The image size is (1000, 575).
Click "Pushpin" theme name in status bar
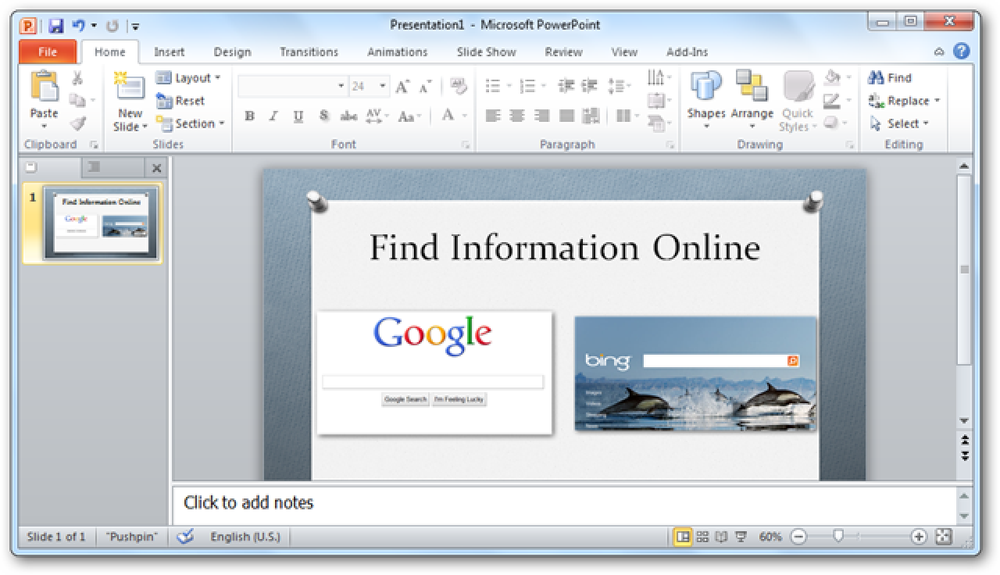click(x=131, y=537)
